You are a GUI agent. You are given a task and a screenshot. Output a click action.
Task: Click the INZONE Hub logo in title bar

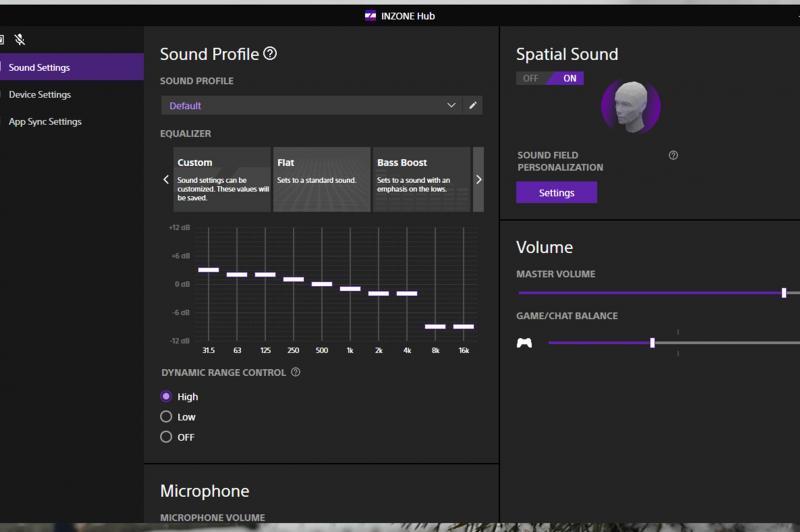(x=370, y=16)
